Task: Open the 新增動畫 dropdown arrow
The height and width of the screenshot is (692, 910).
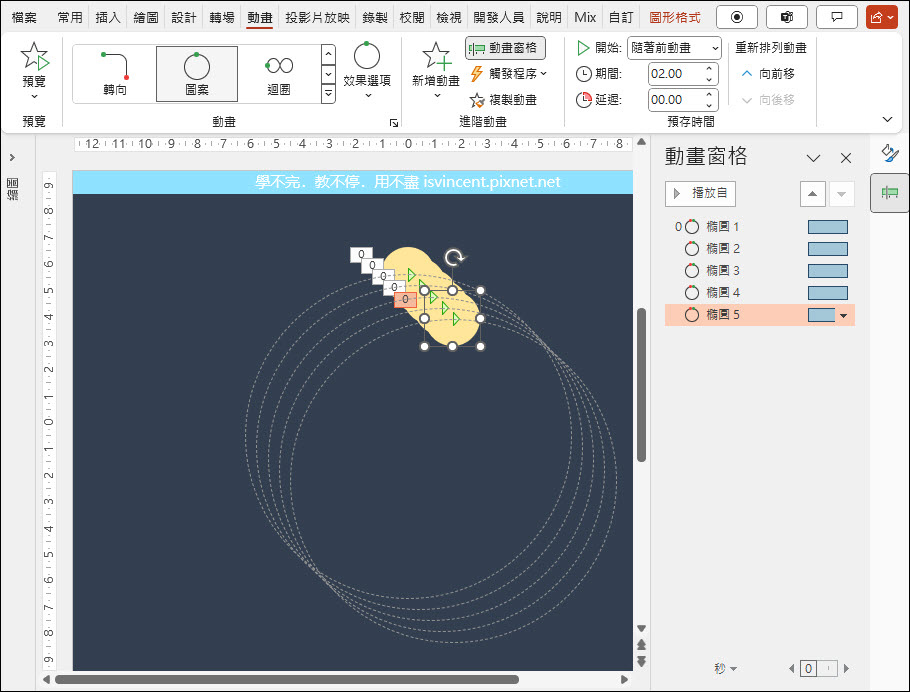Action: (x=436, y=96)
